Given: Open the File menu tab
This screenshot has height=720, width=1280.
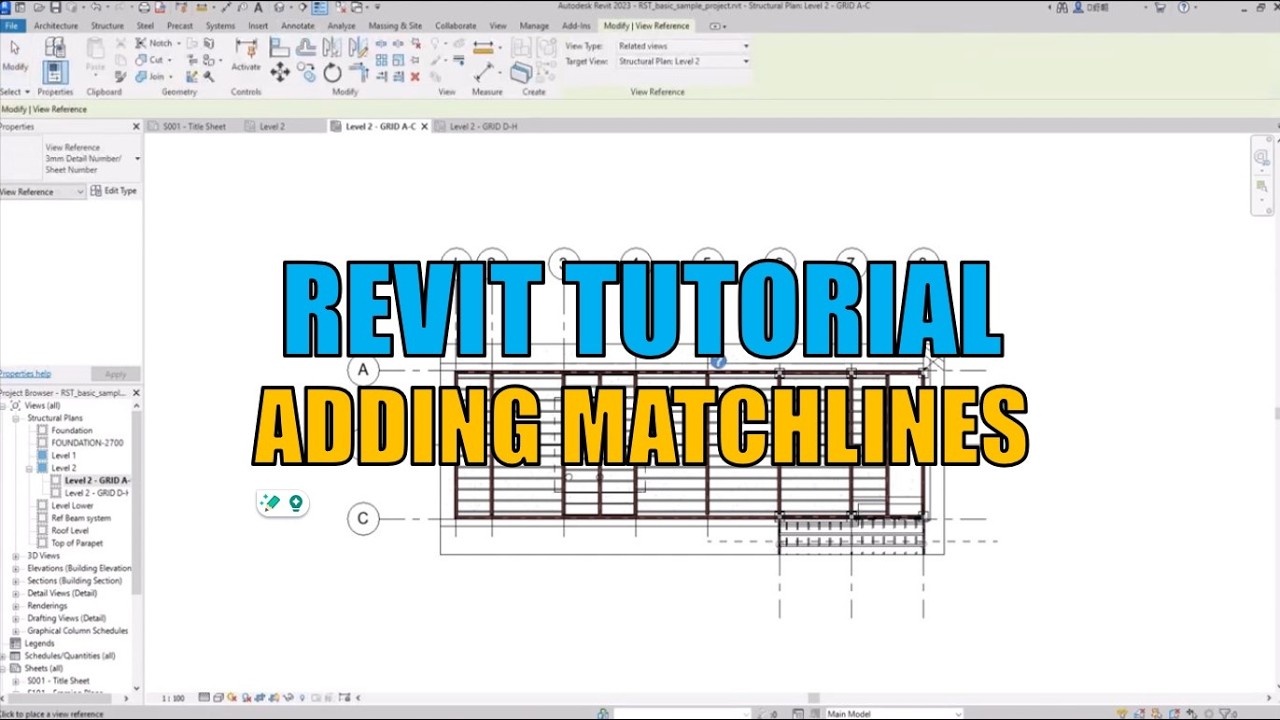Looking at the screenshot, I should tap(11, 26).
